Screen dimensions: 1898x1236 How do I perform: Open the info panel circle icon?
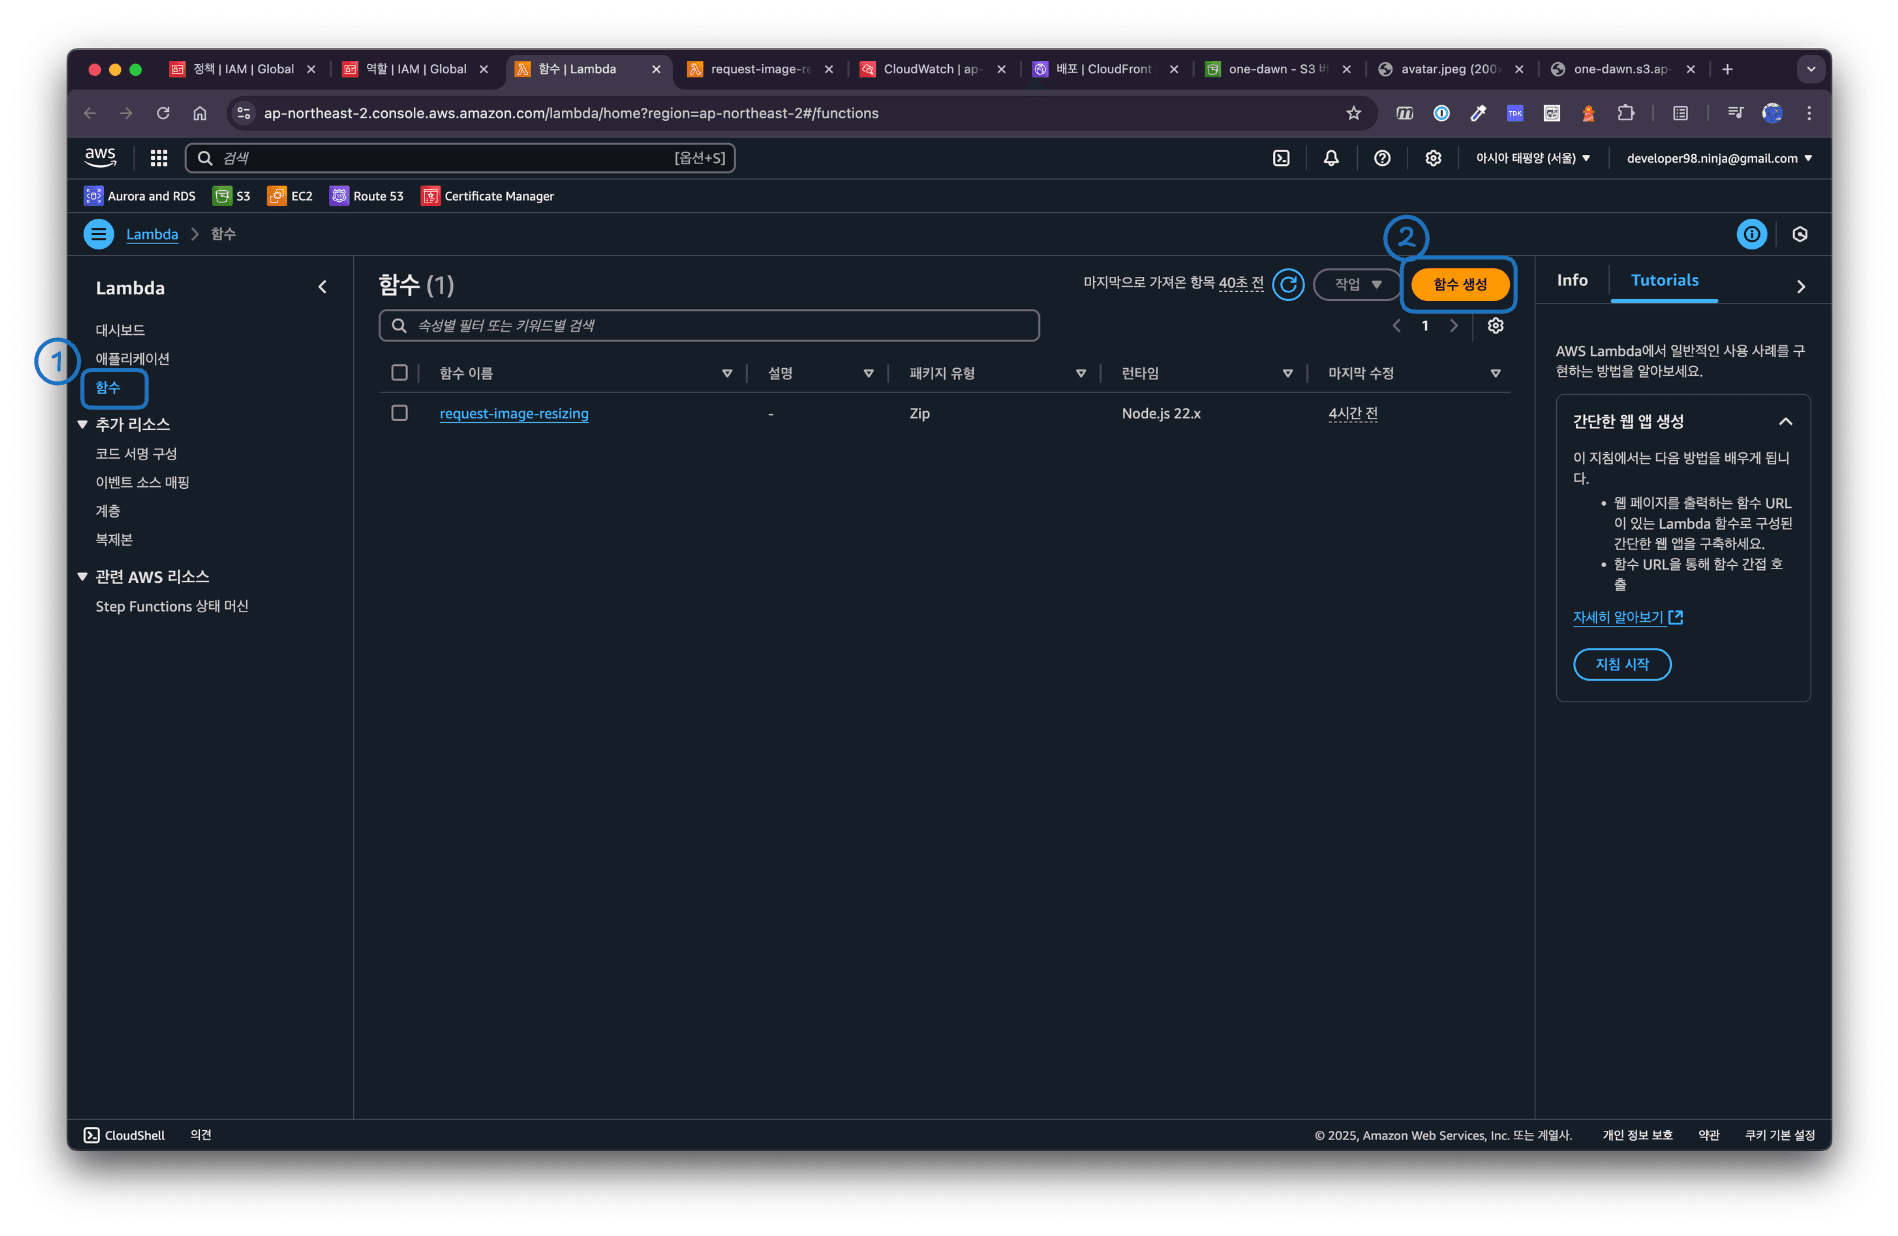(1752, 234)
